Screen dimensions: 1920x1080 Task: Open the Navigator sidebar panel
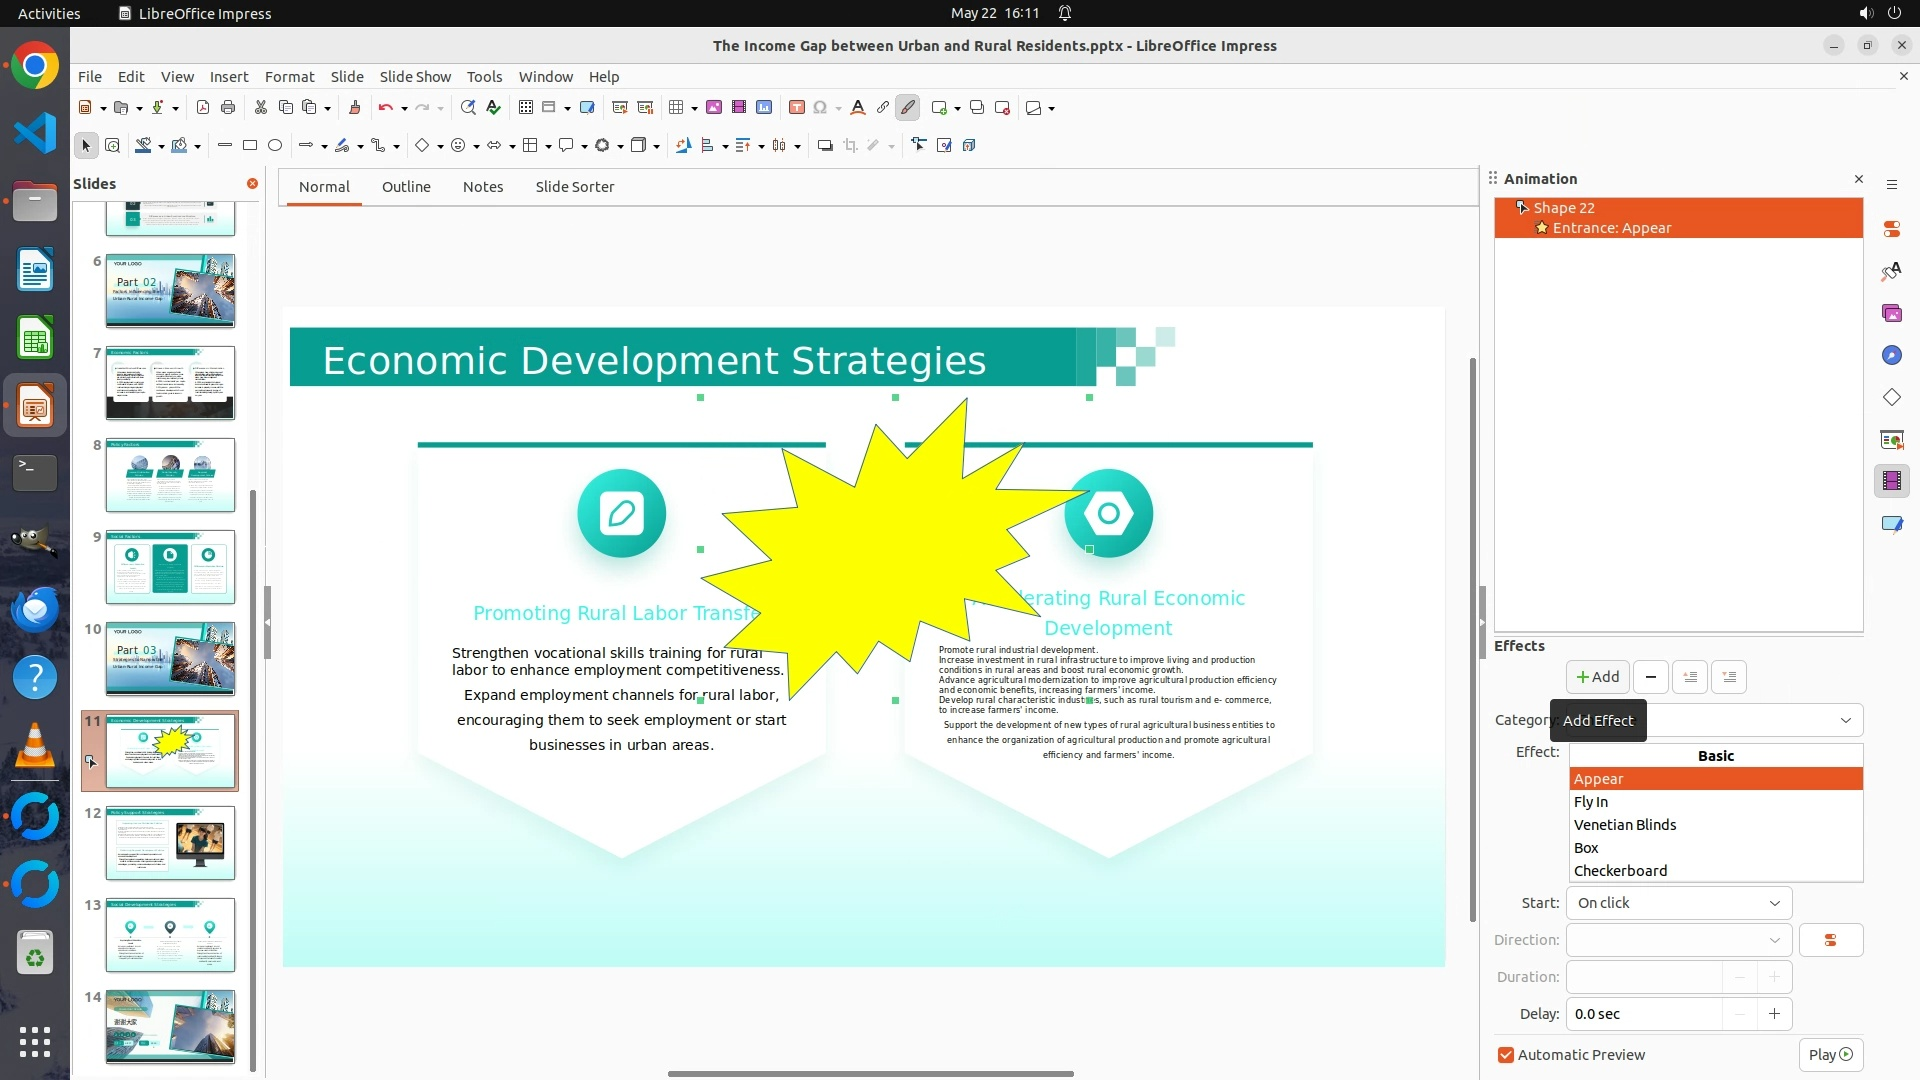(1891, 356)
